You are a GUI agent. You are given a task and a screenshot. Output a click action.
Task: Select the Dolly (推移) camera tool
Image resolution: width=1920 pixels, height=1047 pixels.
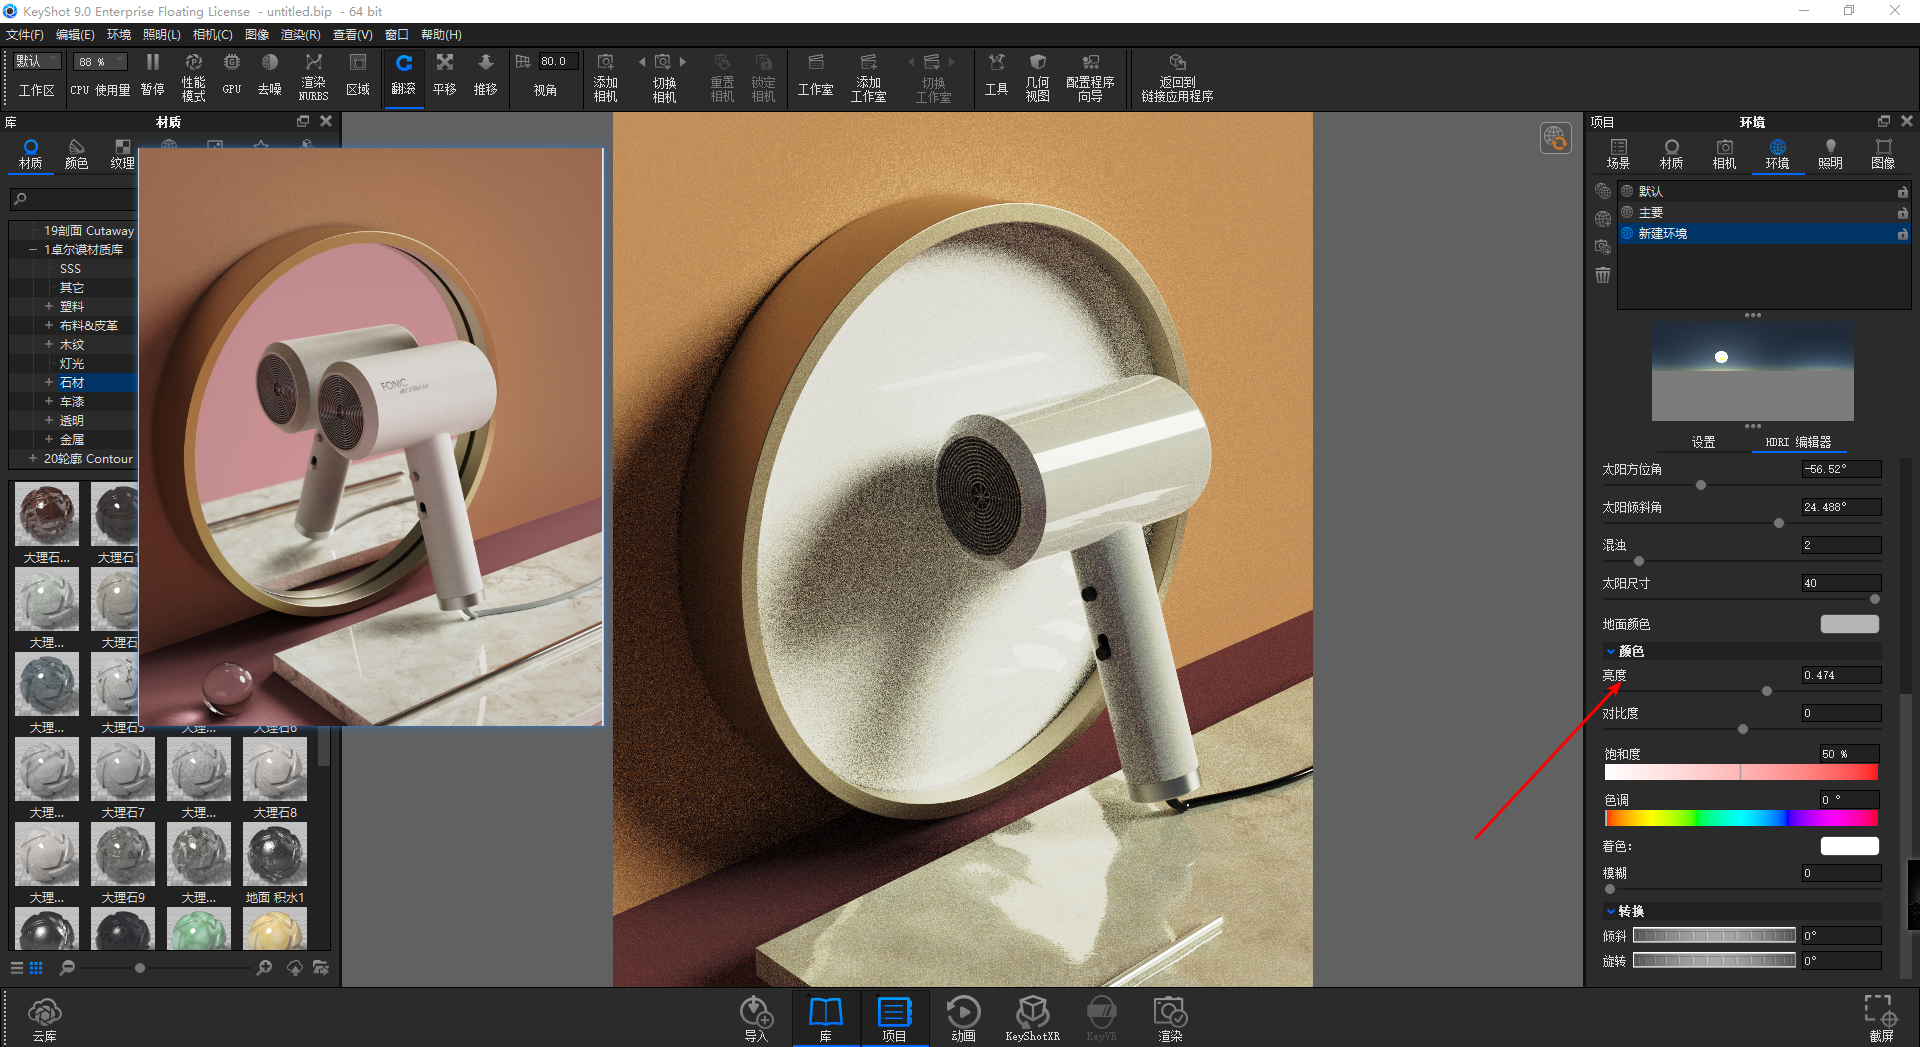tap(485, 75)
